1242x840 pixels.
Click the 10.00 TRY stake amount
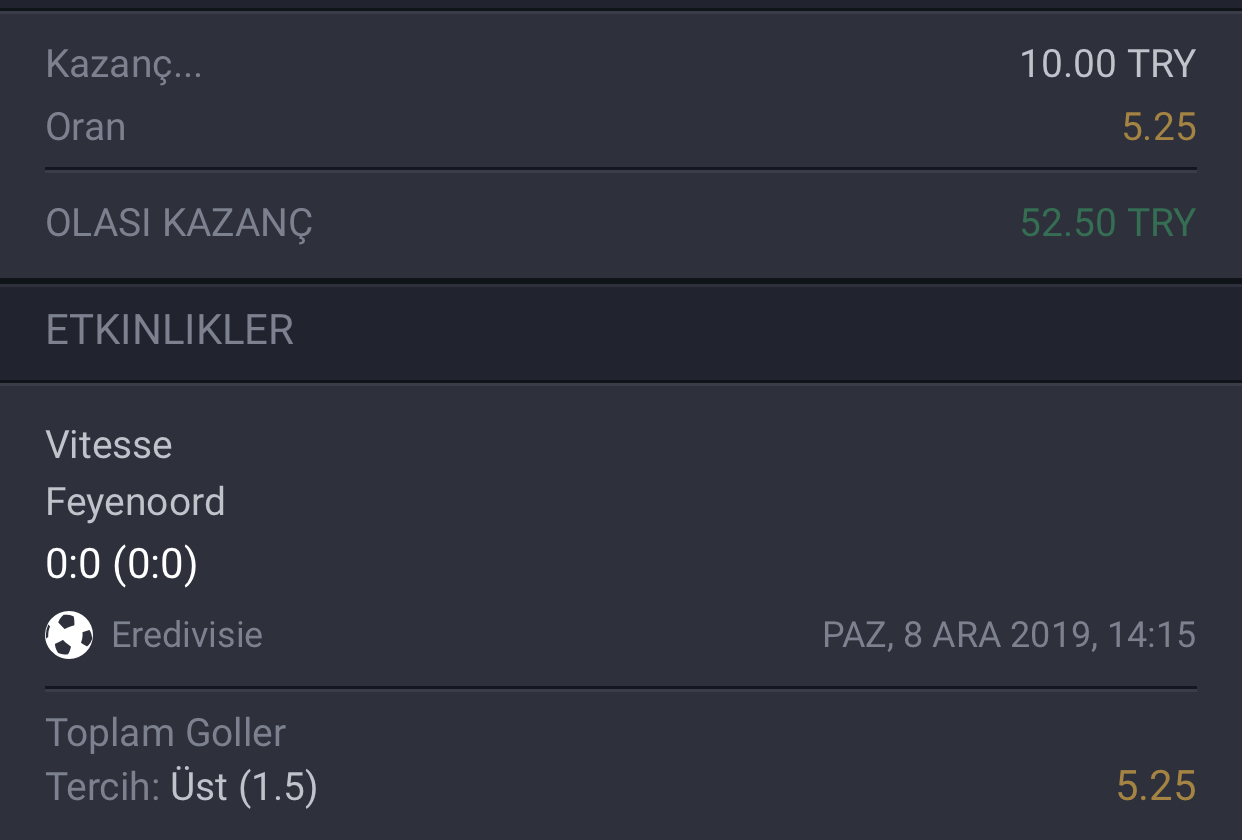1108,64
